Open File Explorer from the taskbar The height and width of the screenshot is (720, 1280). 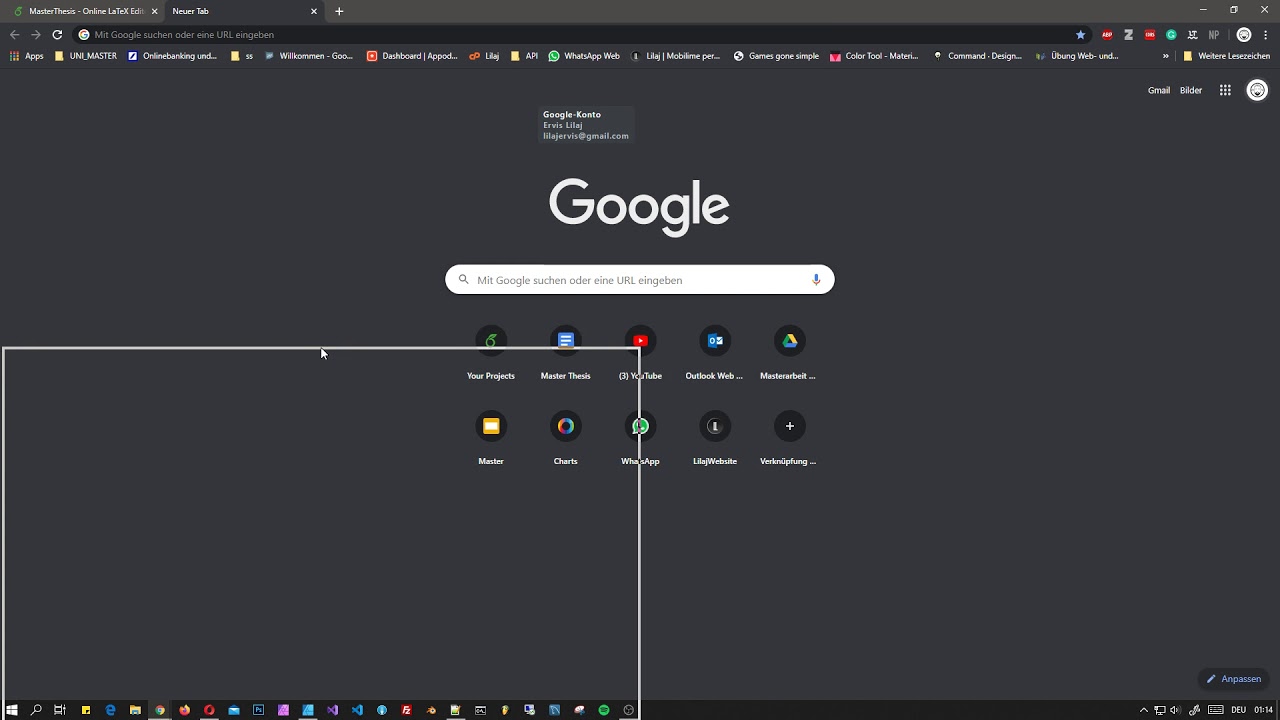135,710
